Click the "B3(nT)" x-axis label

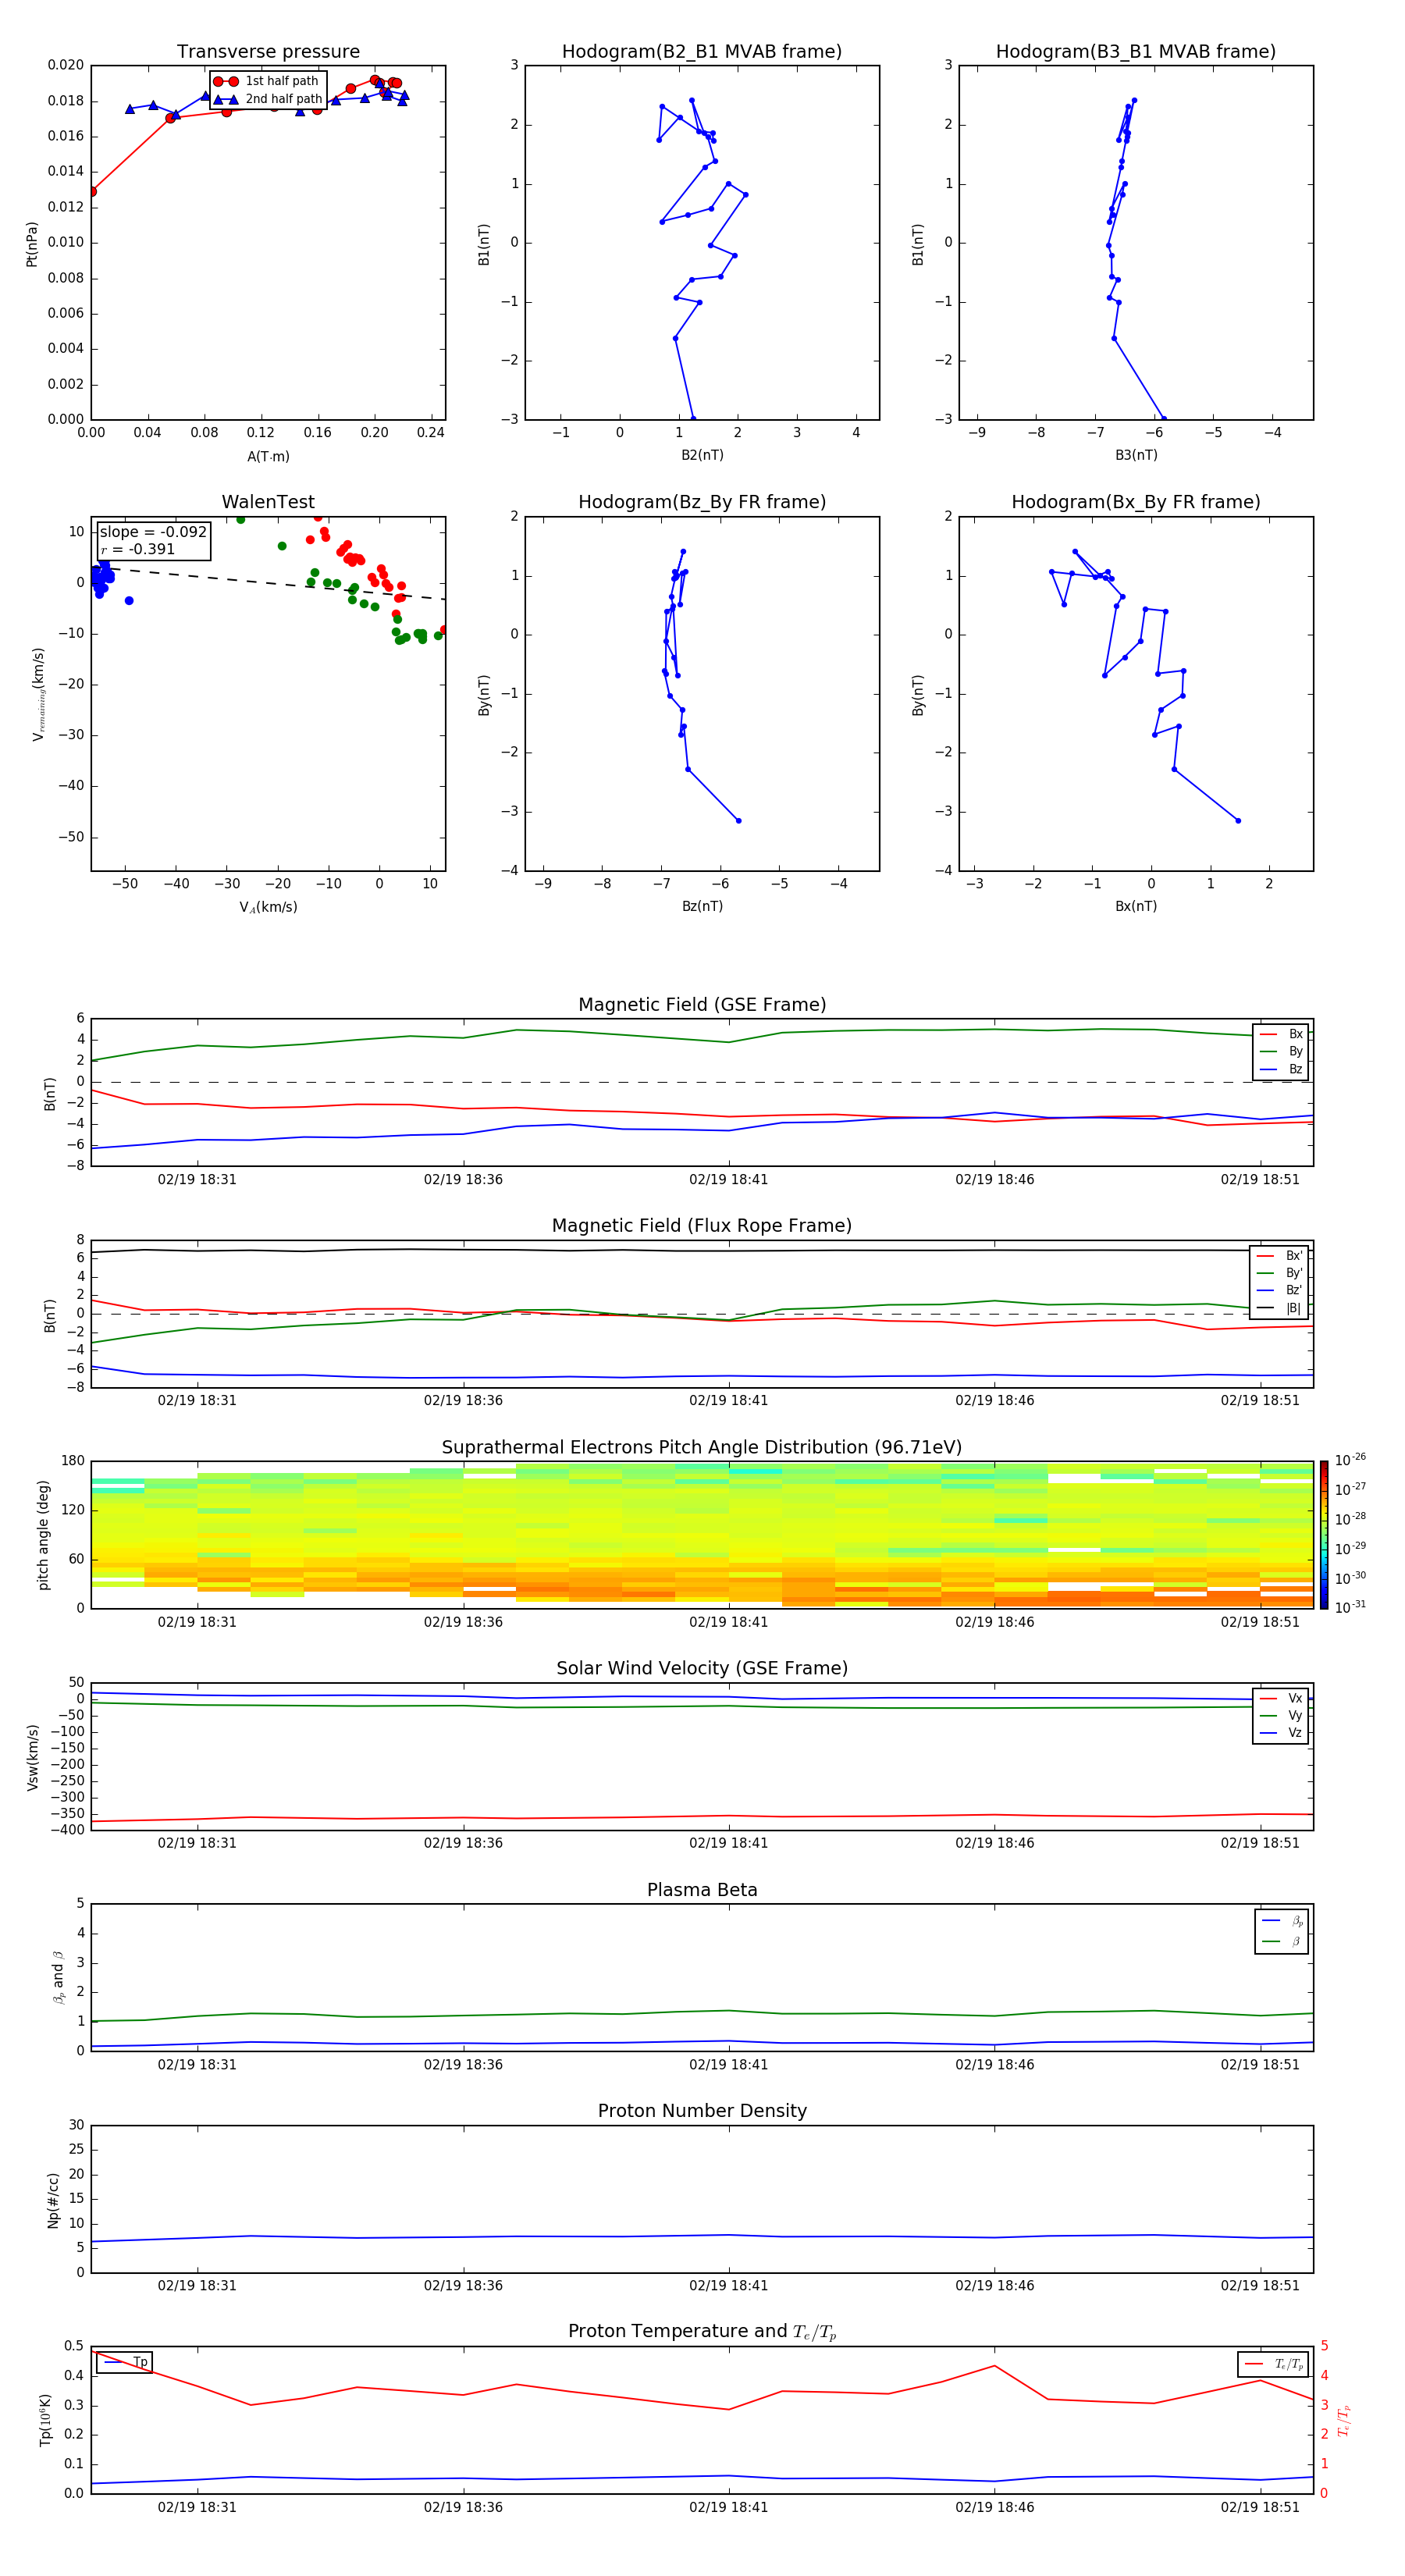pos(1136,455)
